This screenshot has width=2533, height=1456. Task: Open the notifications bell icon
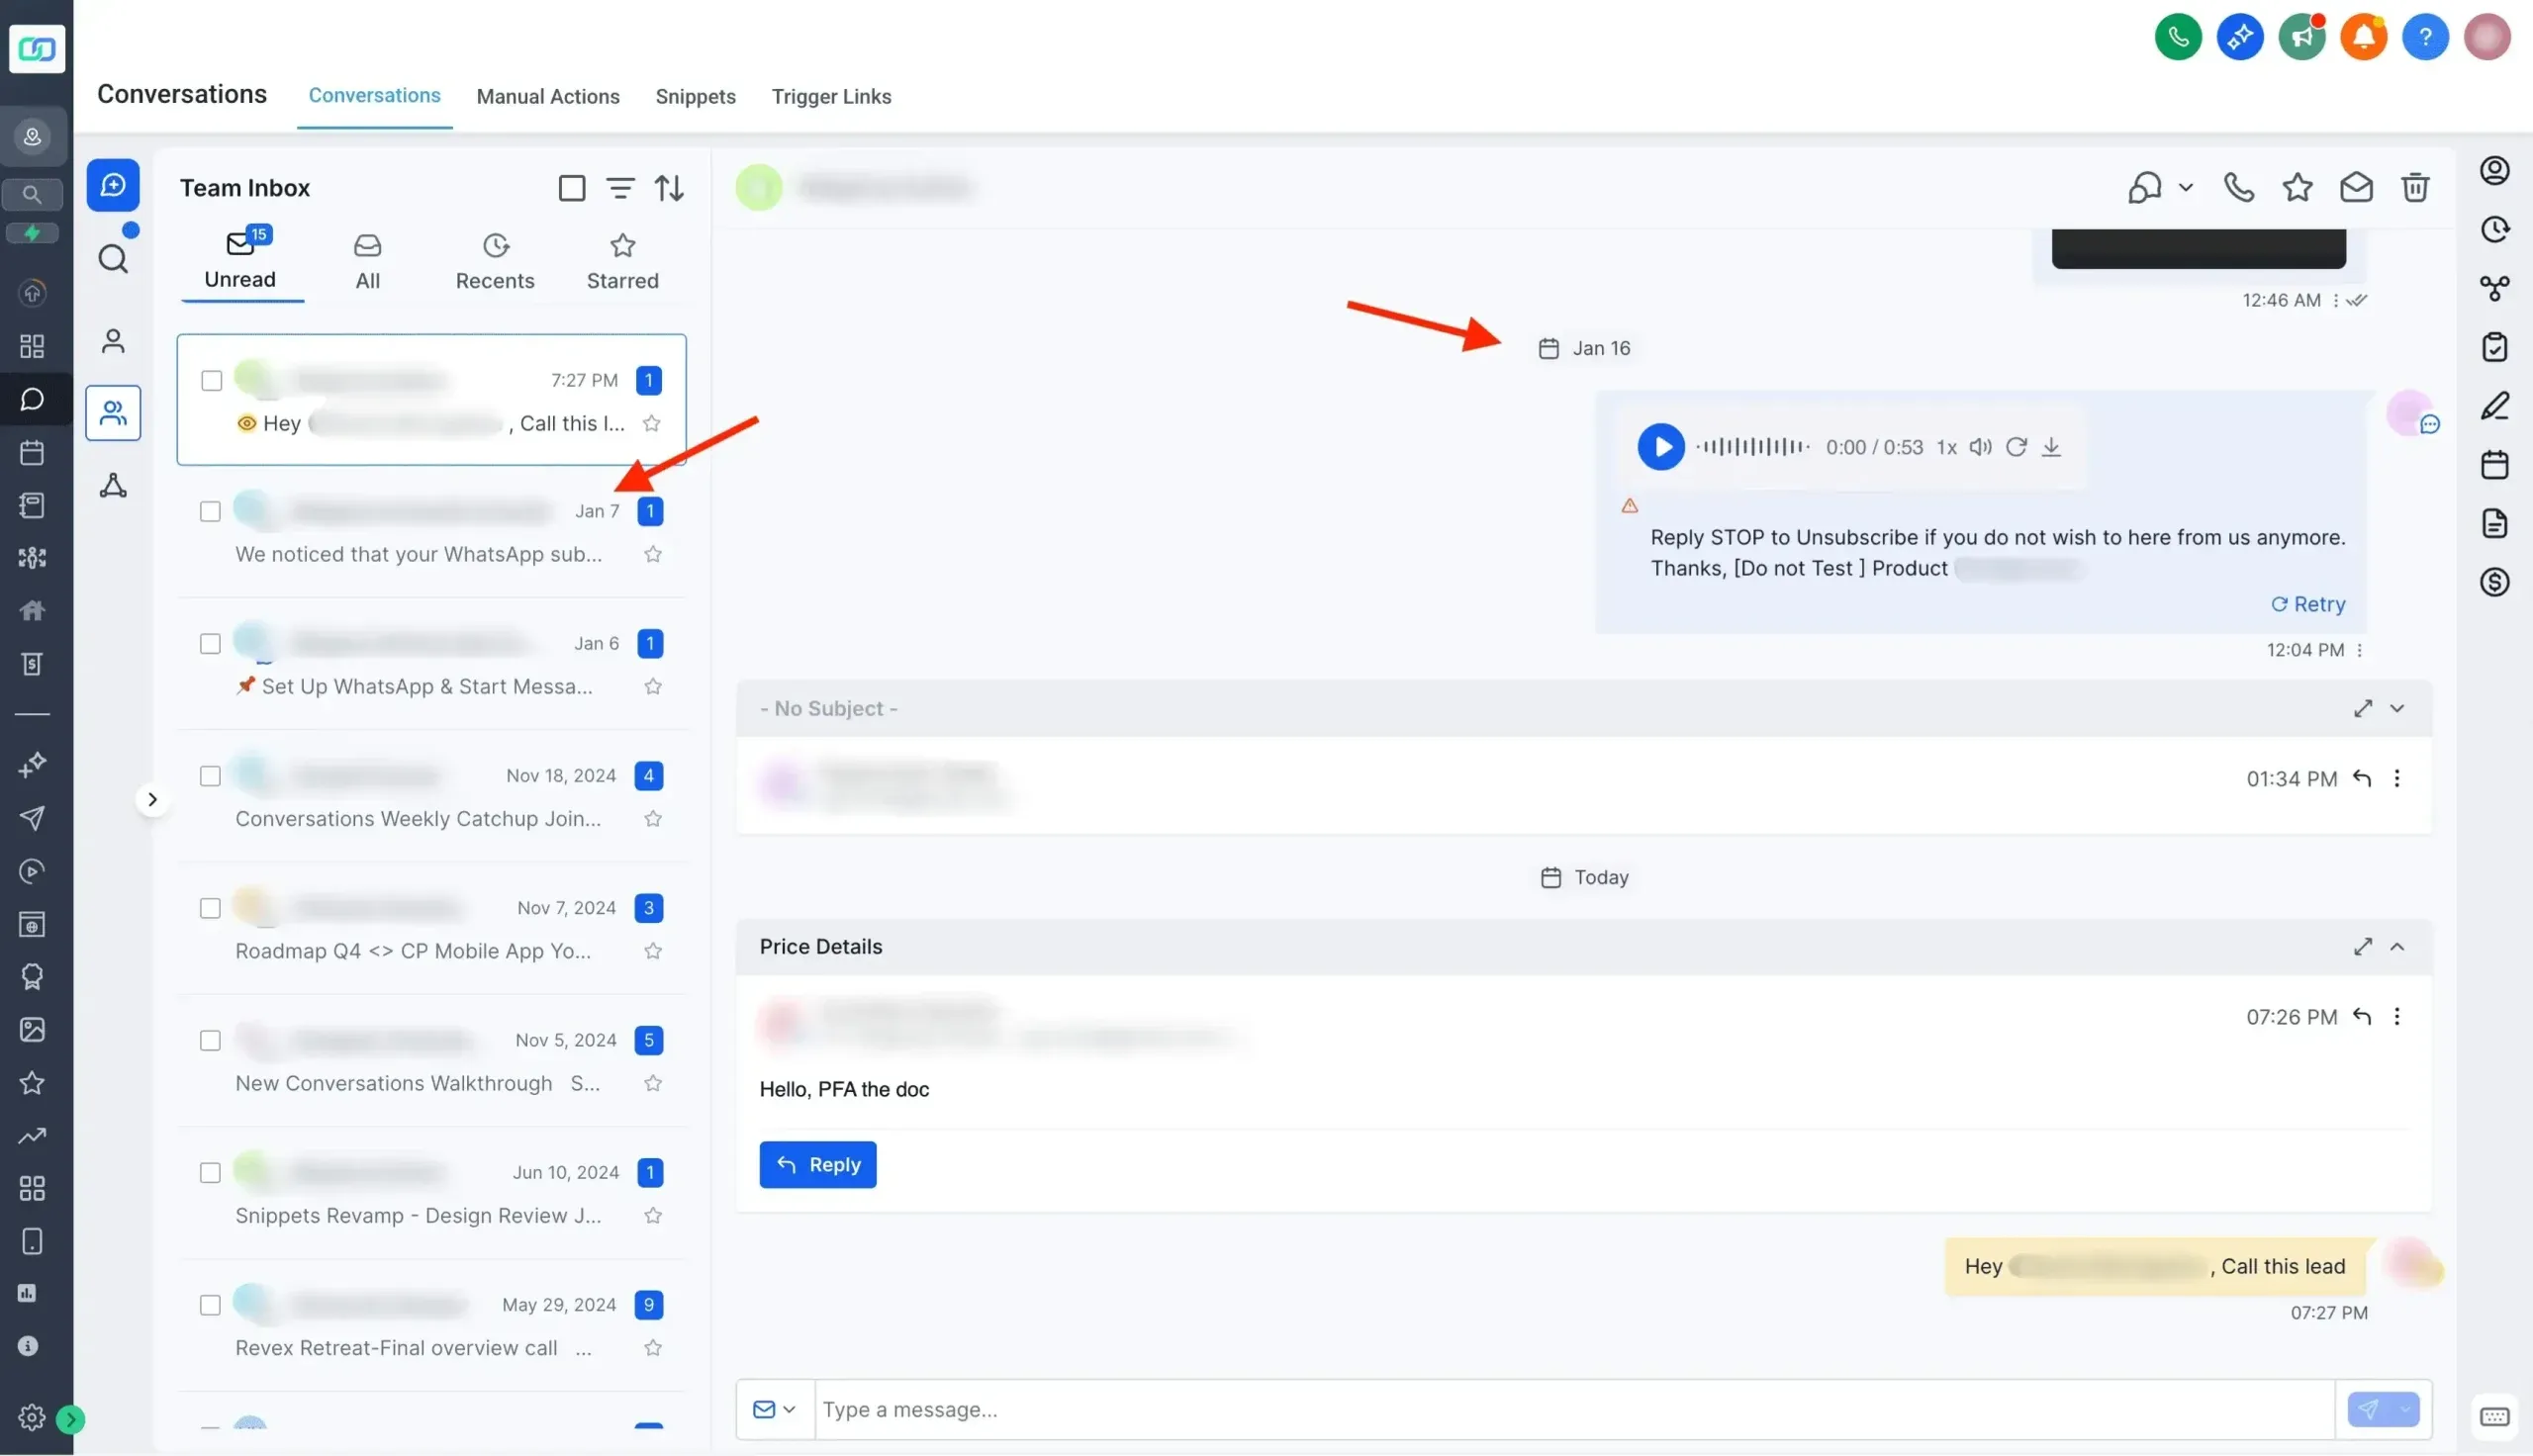pos(2363,38)
